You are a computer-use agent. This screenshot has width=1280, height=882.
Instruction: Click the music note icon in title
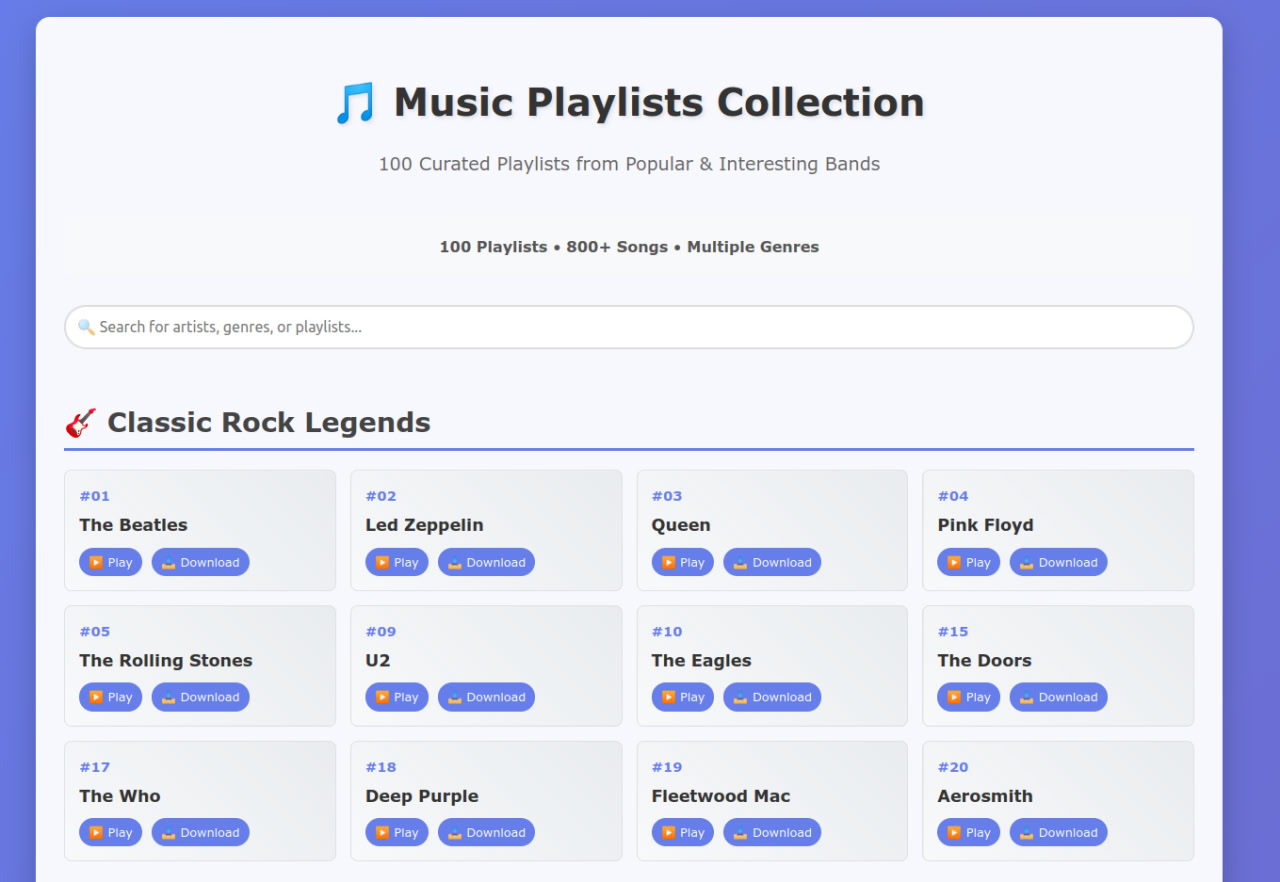tap(355, 103)
